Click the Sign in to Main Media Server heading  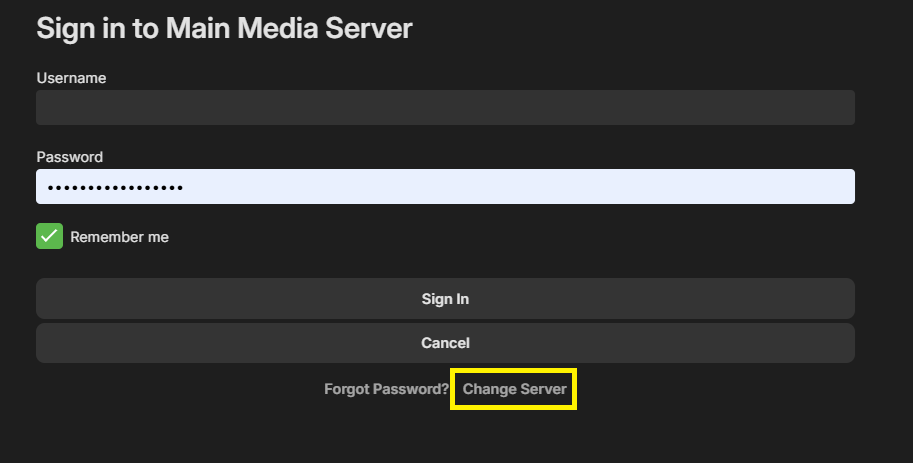[x=224, y=28]
